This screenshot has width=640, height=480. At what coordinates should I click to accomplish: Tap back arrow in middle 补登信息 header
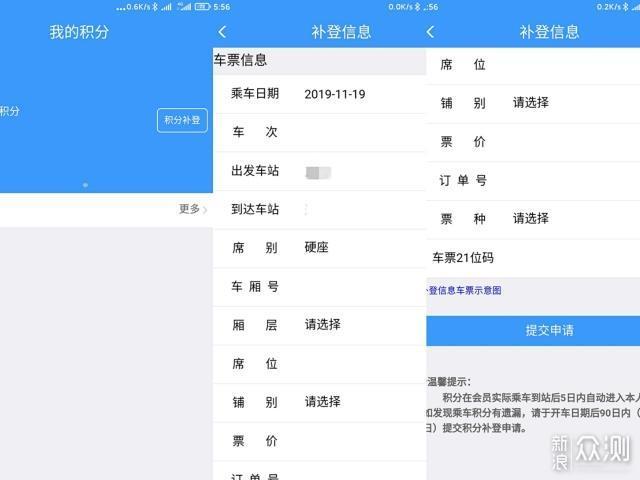click(222, 32)
